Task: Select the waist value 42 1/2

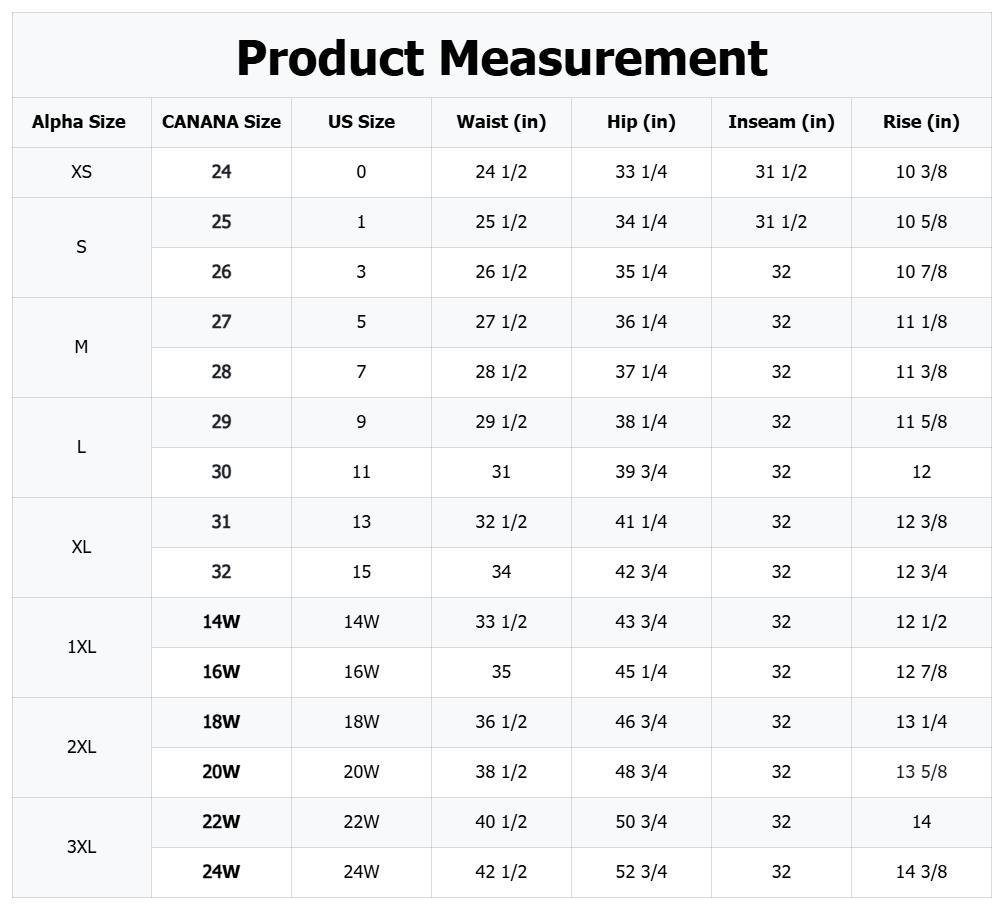Action: (501, 872)
